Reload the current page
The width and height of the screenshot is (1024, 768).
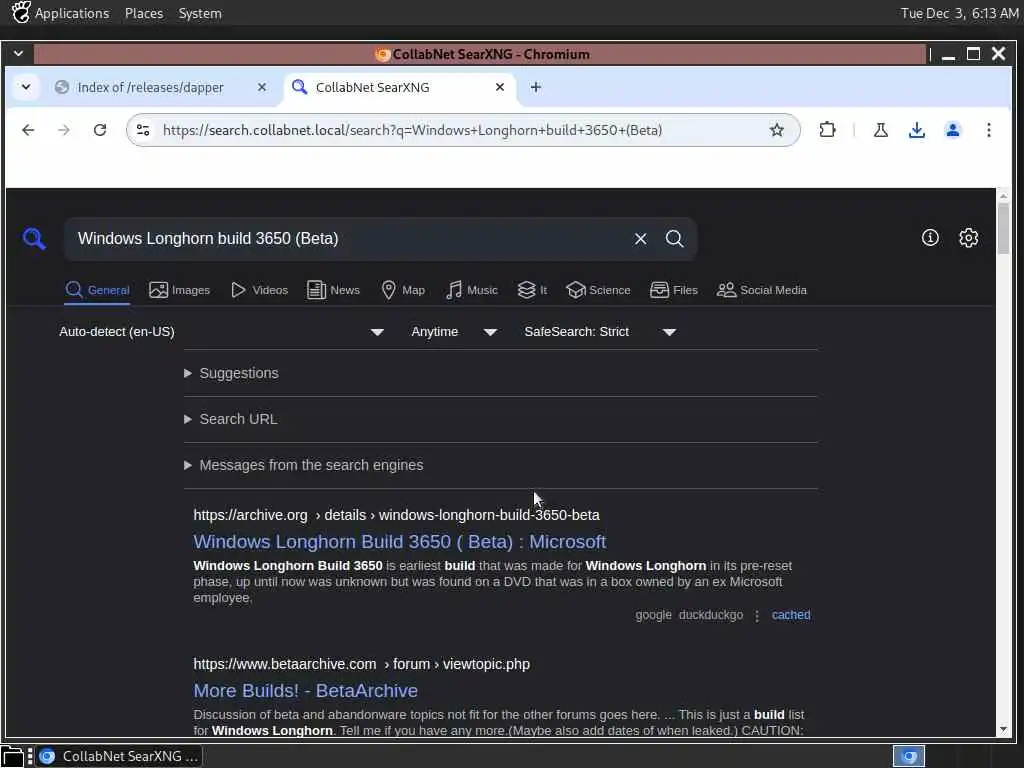pos(99,130)
